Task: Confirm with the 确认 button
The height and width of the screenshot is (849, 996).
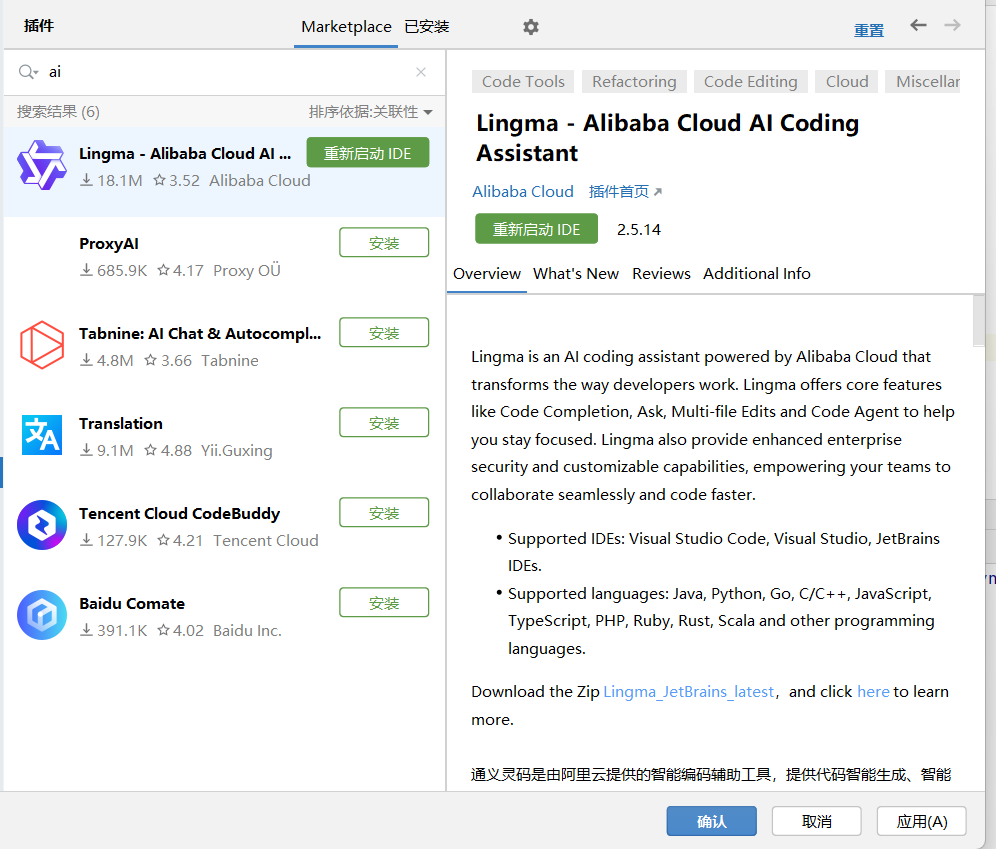Action: coord(711,821)
